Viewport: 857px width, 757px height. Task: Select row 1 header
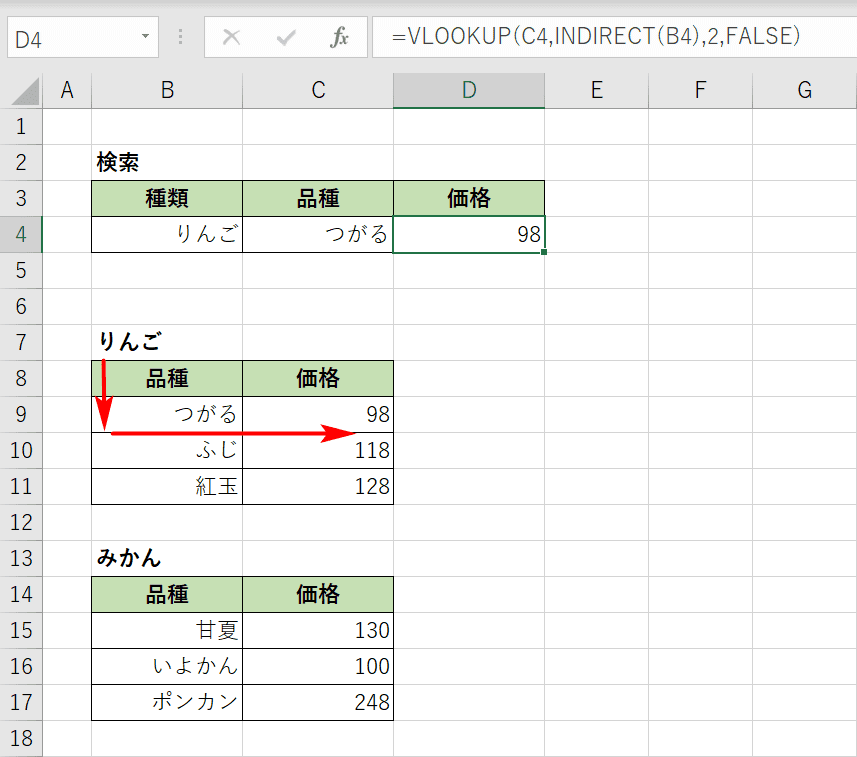point(21,127)
